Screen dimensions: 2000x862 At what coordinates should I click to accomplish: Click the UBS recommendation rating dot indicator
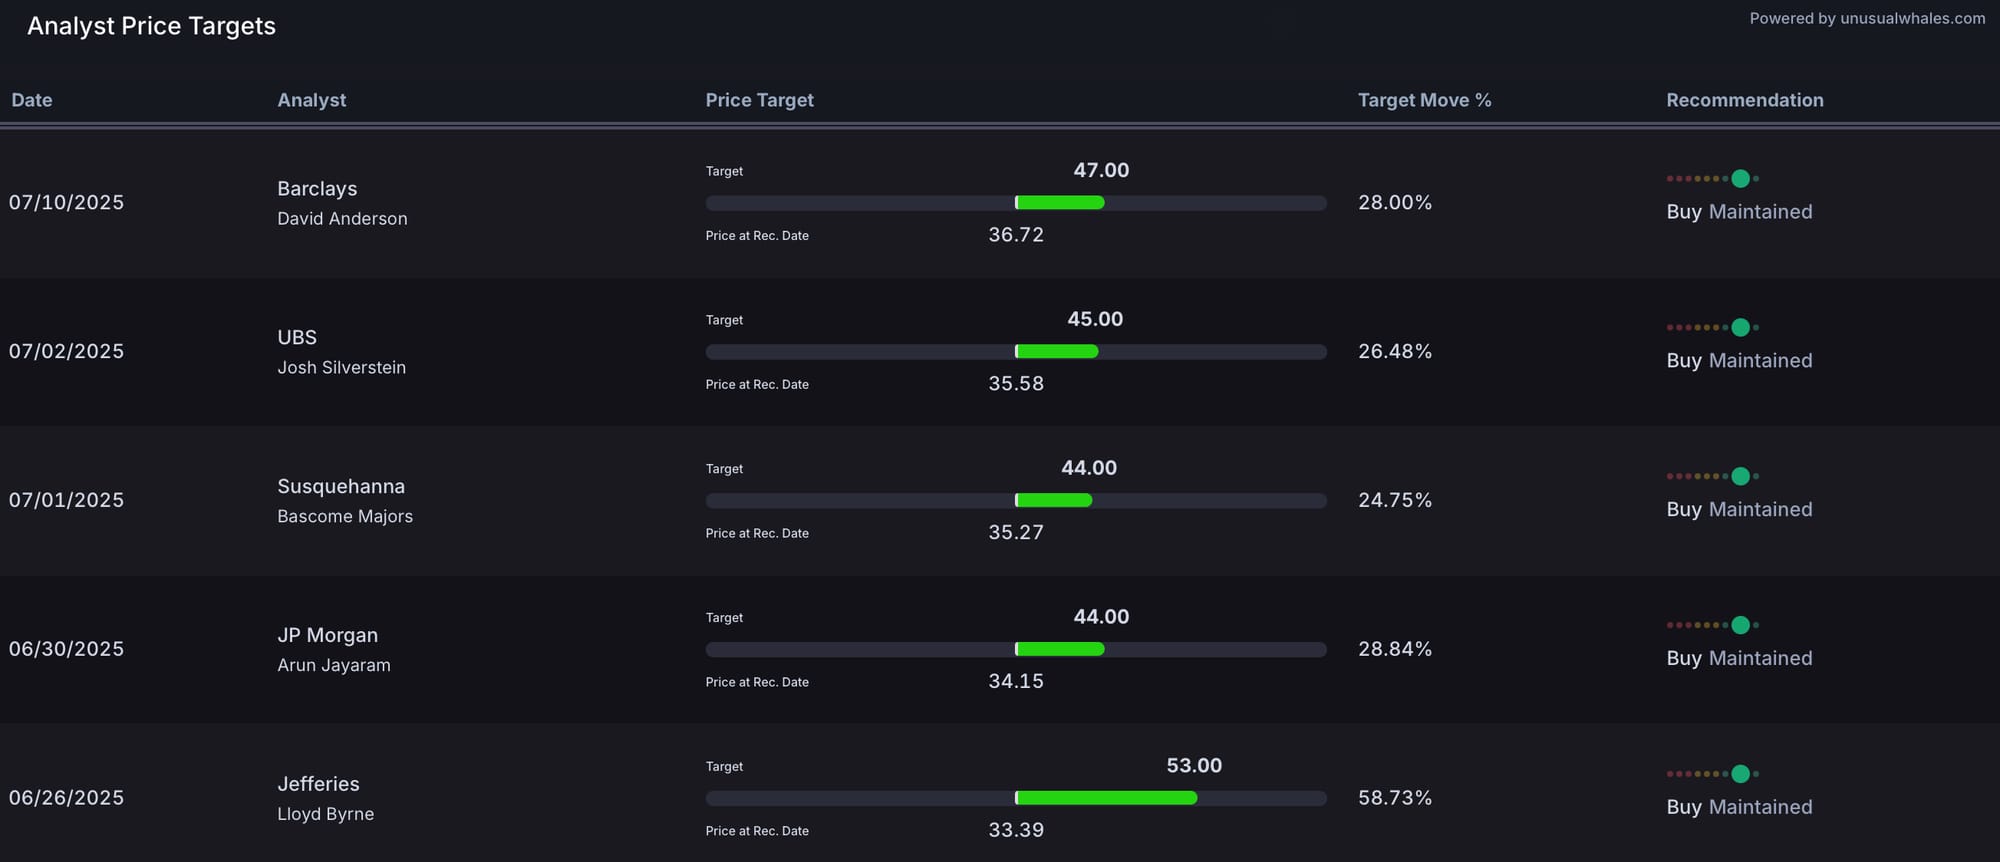coord(1713,328)
